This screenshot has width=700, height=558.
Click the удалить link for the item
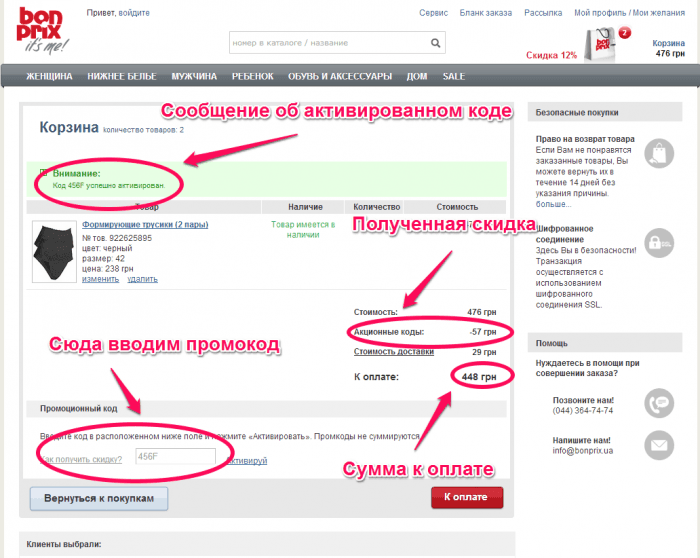tap(142, 279)
